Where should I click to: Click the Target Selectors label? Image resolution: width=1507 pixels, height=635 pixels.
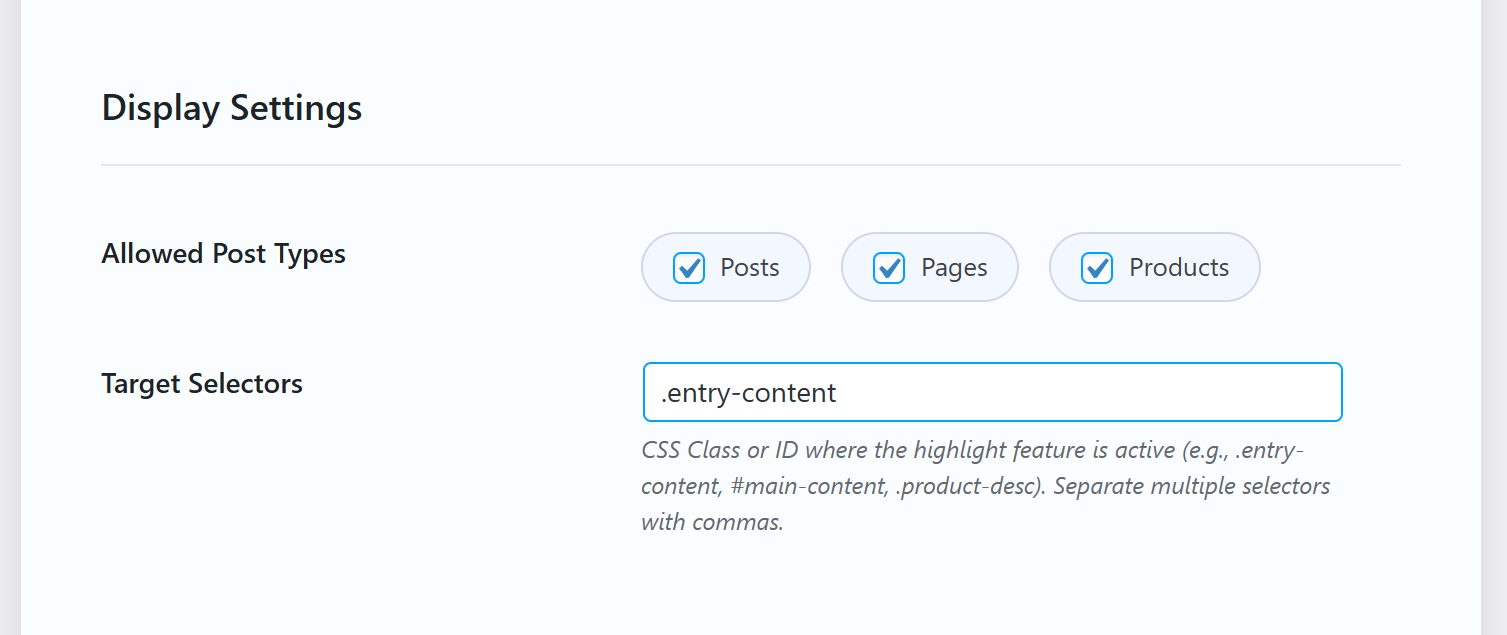coord(201,383)
